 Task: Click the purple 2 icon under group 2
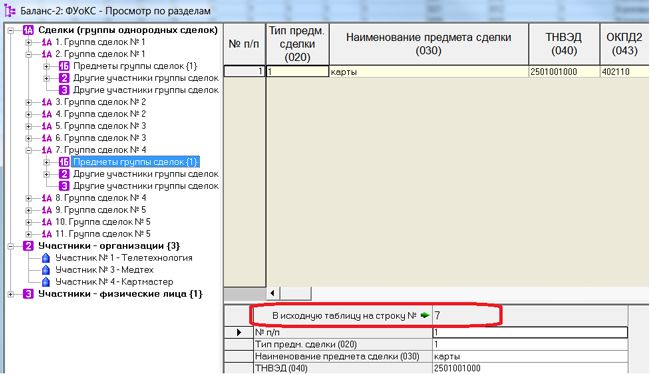click(x=64, y=78)
